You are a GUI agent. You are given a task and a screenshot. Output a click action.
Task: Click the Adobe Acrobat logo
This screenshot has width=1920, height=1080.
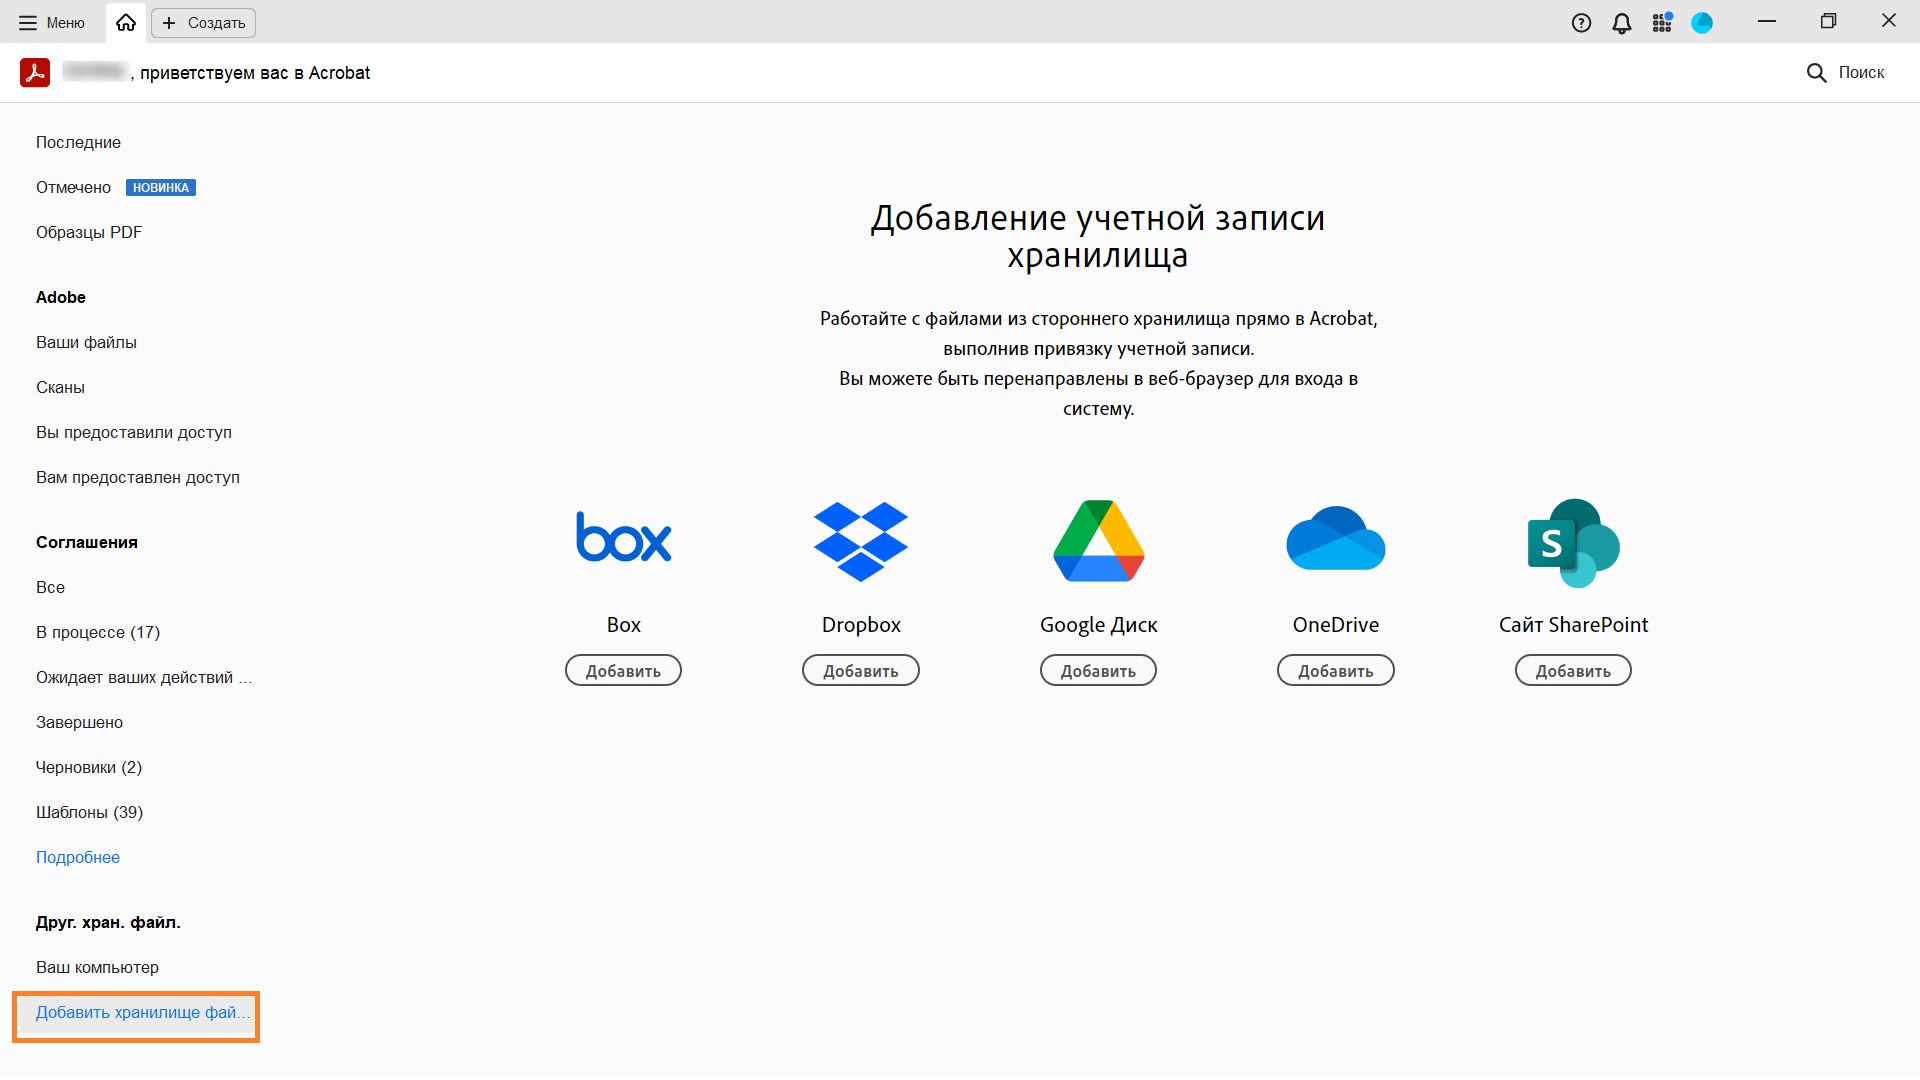34,72
